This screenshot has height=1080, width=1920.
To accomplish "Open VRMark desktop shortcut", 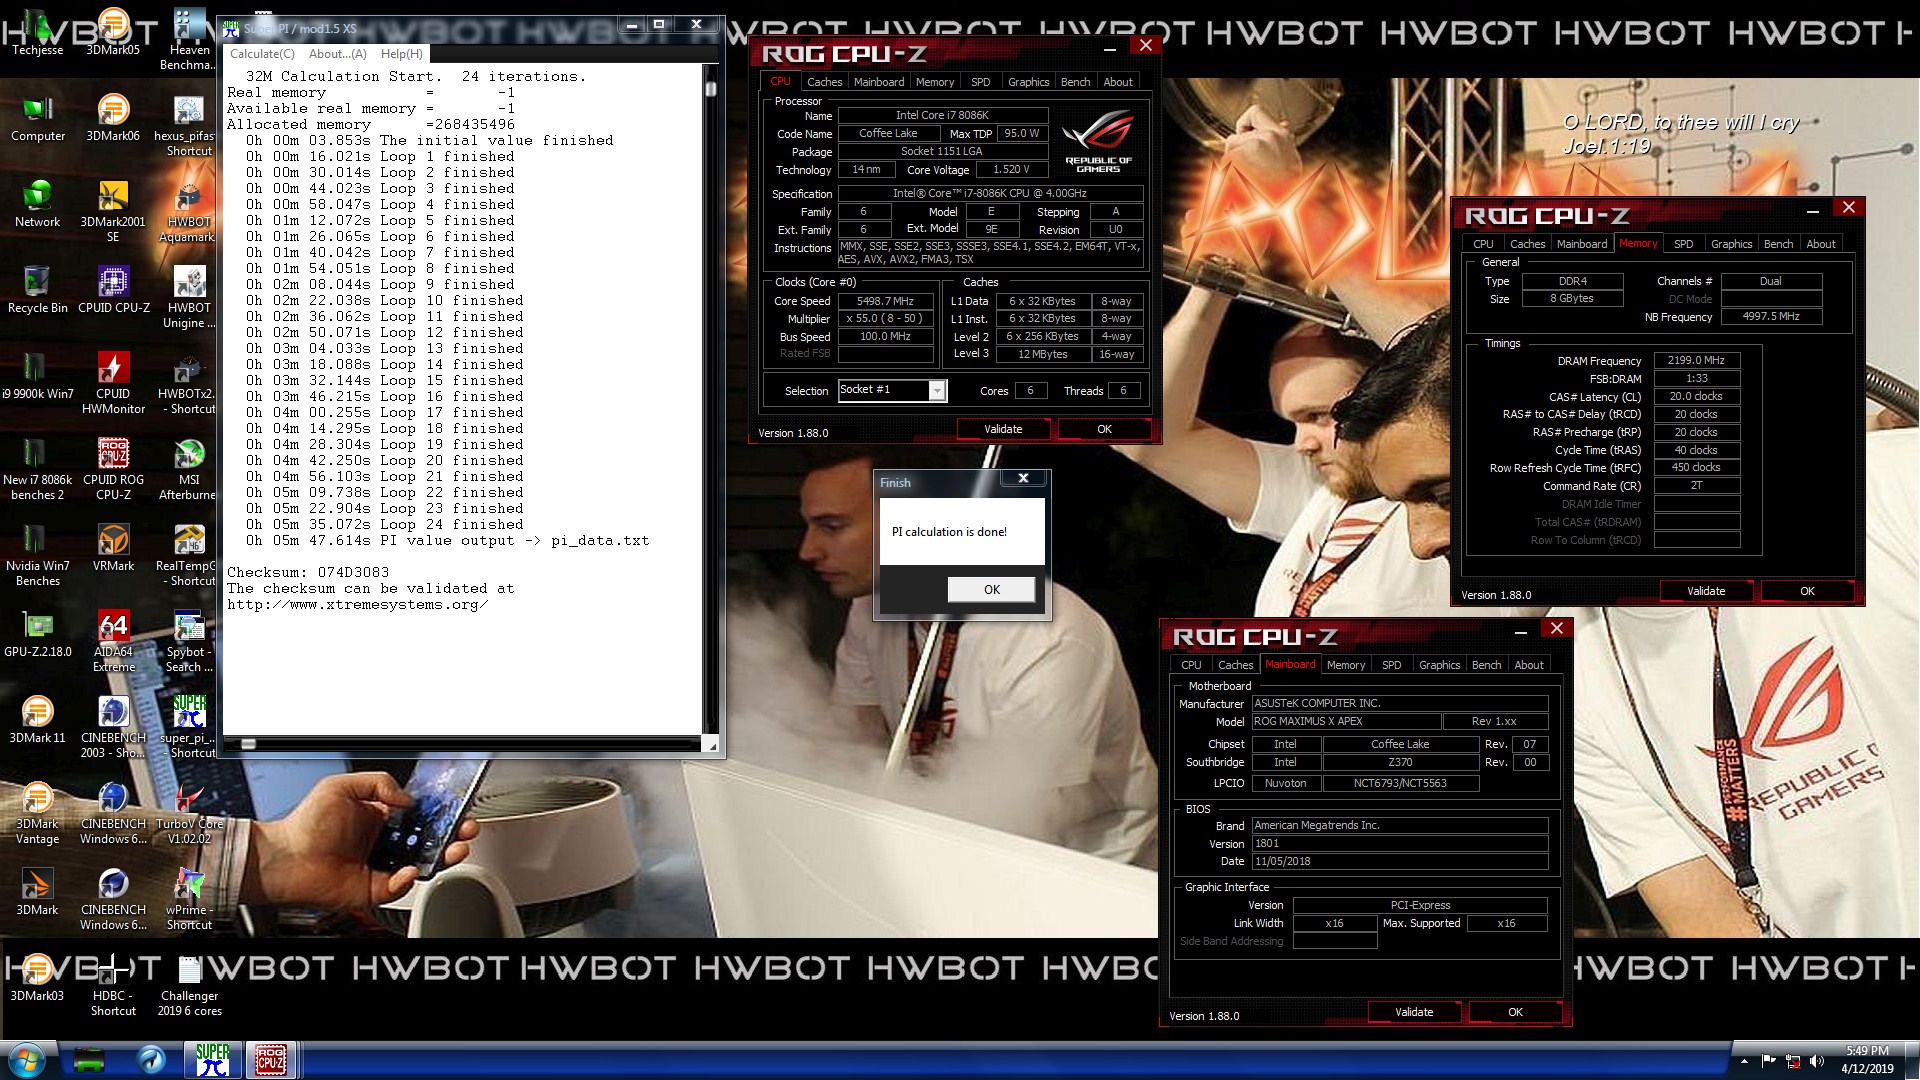I will coord(113,549).
